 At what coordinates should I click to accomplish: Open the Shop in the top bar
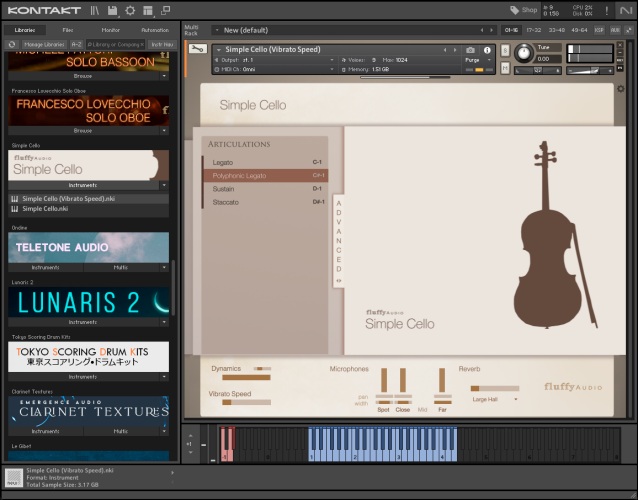[x=522, y=10]
